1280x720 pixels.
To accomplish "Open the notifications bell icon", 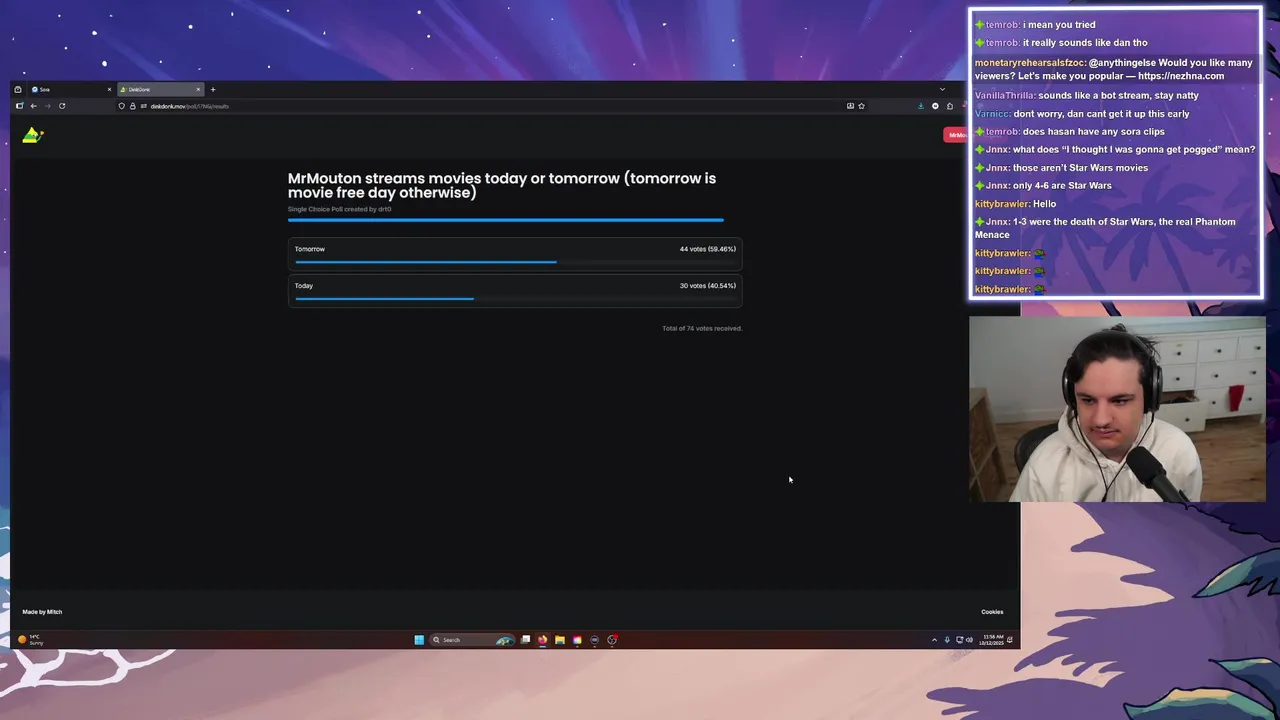I will pyautogui.click(x=1010, y=640).
